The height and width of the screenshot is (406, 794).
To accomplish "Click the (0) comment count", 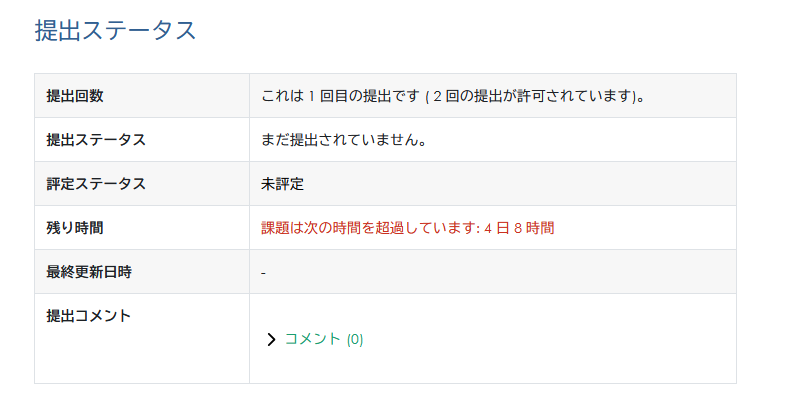I will [x=355, y=340].
